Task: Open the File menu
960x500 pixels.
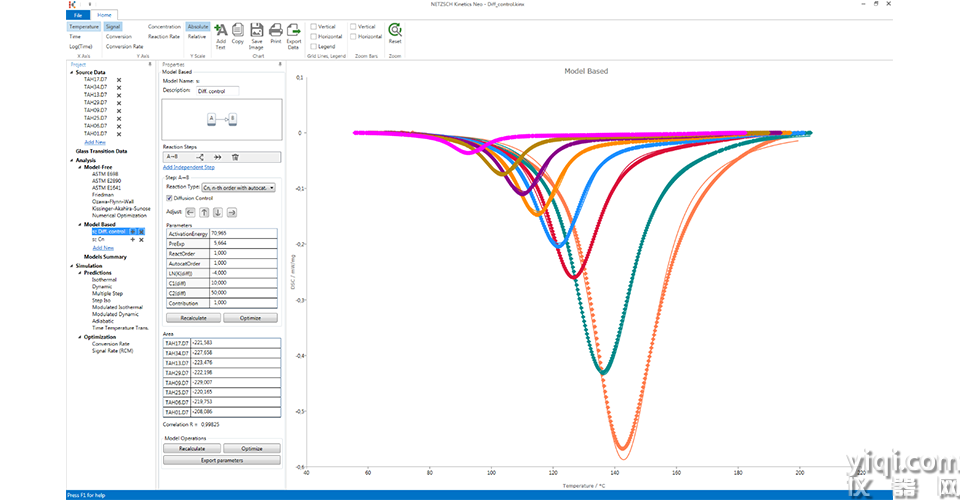Action: pos(78,15)
